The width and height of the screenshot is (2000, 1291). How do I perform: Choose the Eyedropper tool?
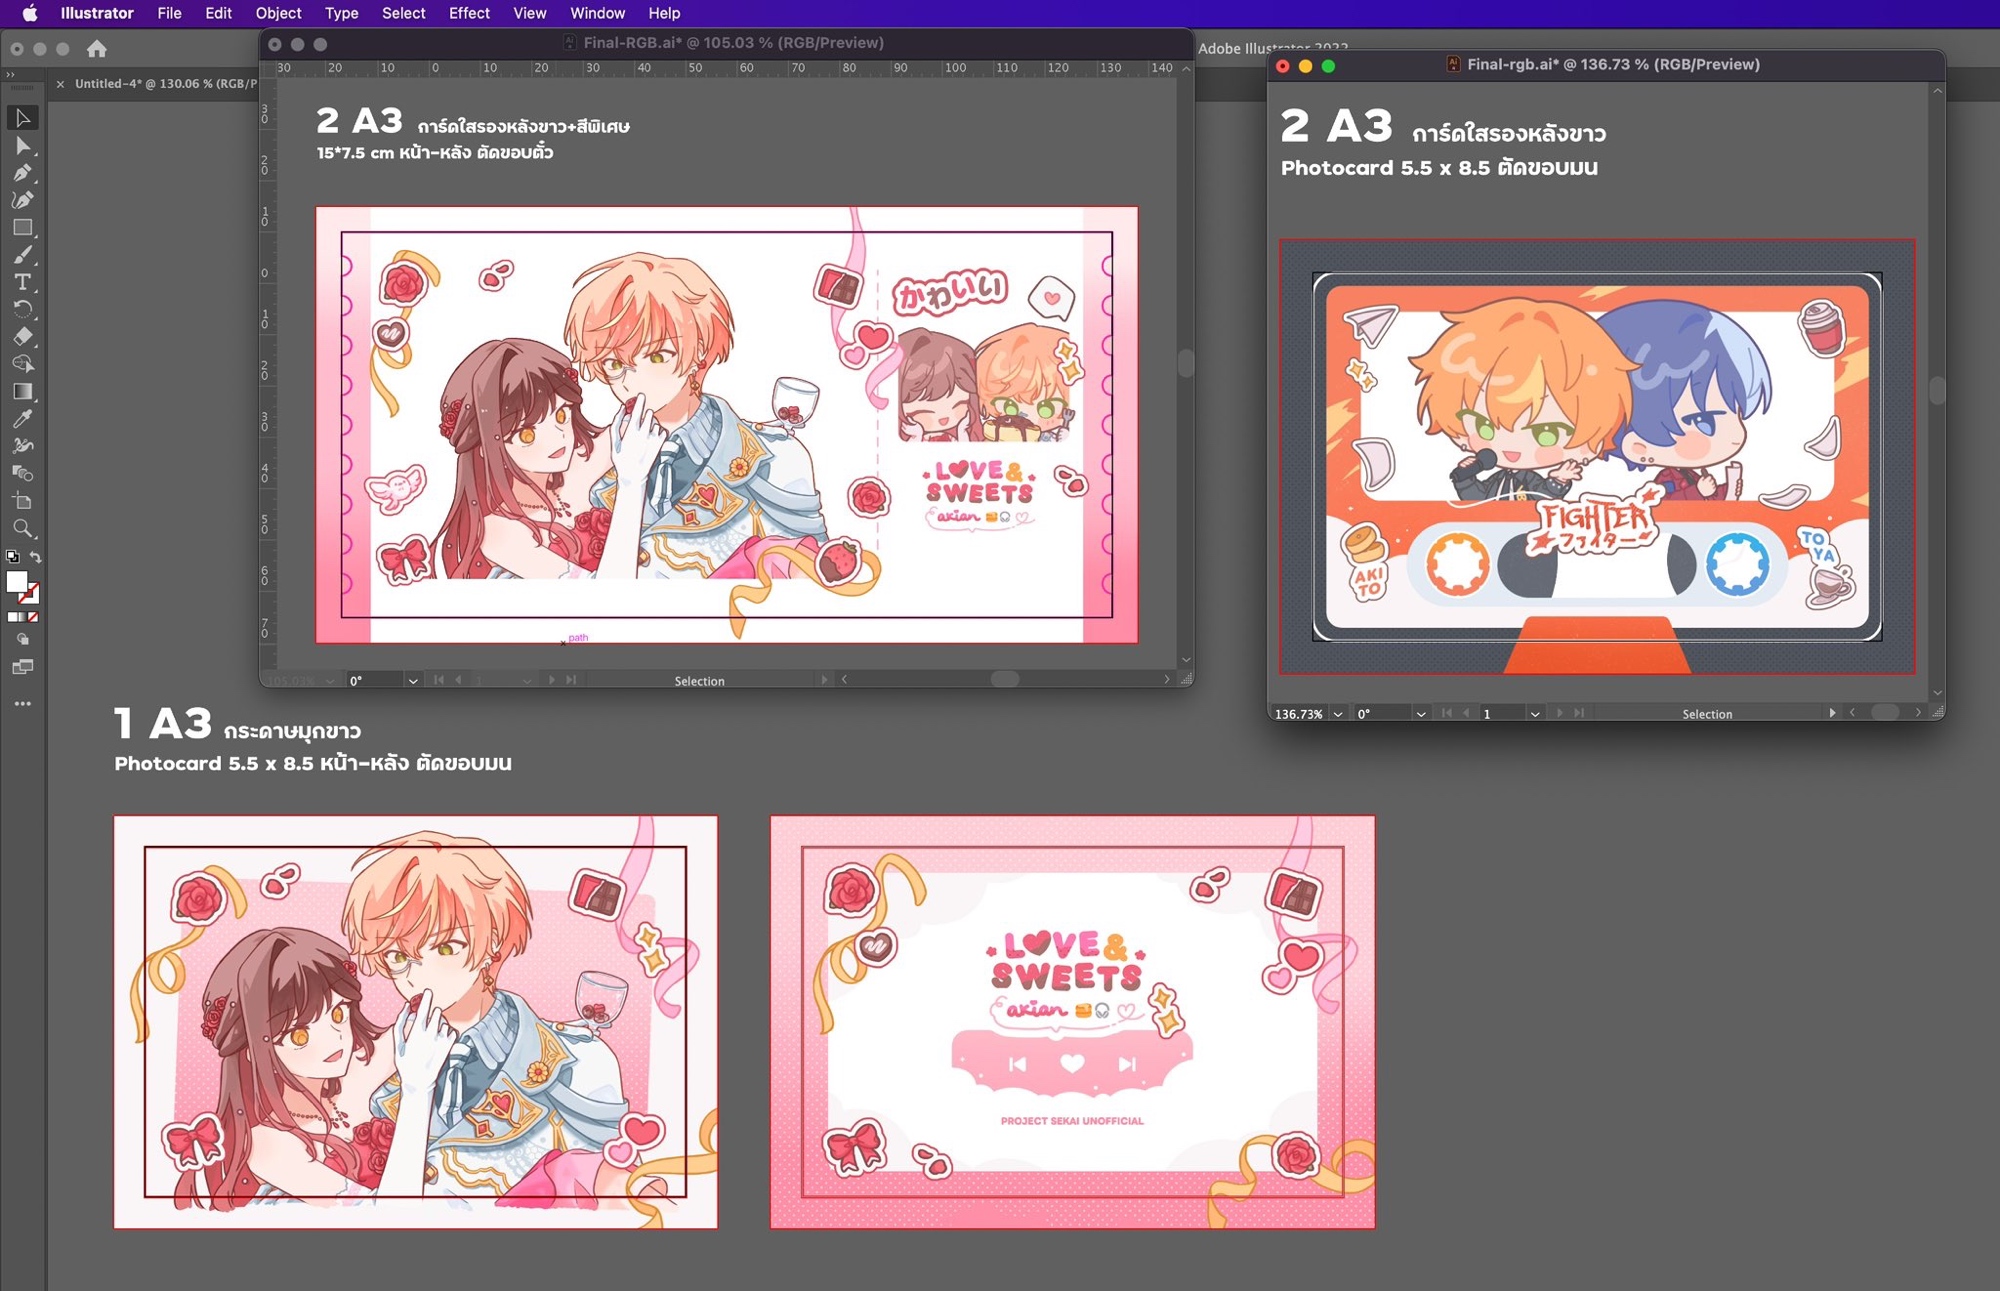click(x=22, y=419)
